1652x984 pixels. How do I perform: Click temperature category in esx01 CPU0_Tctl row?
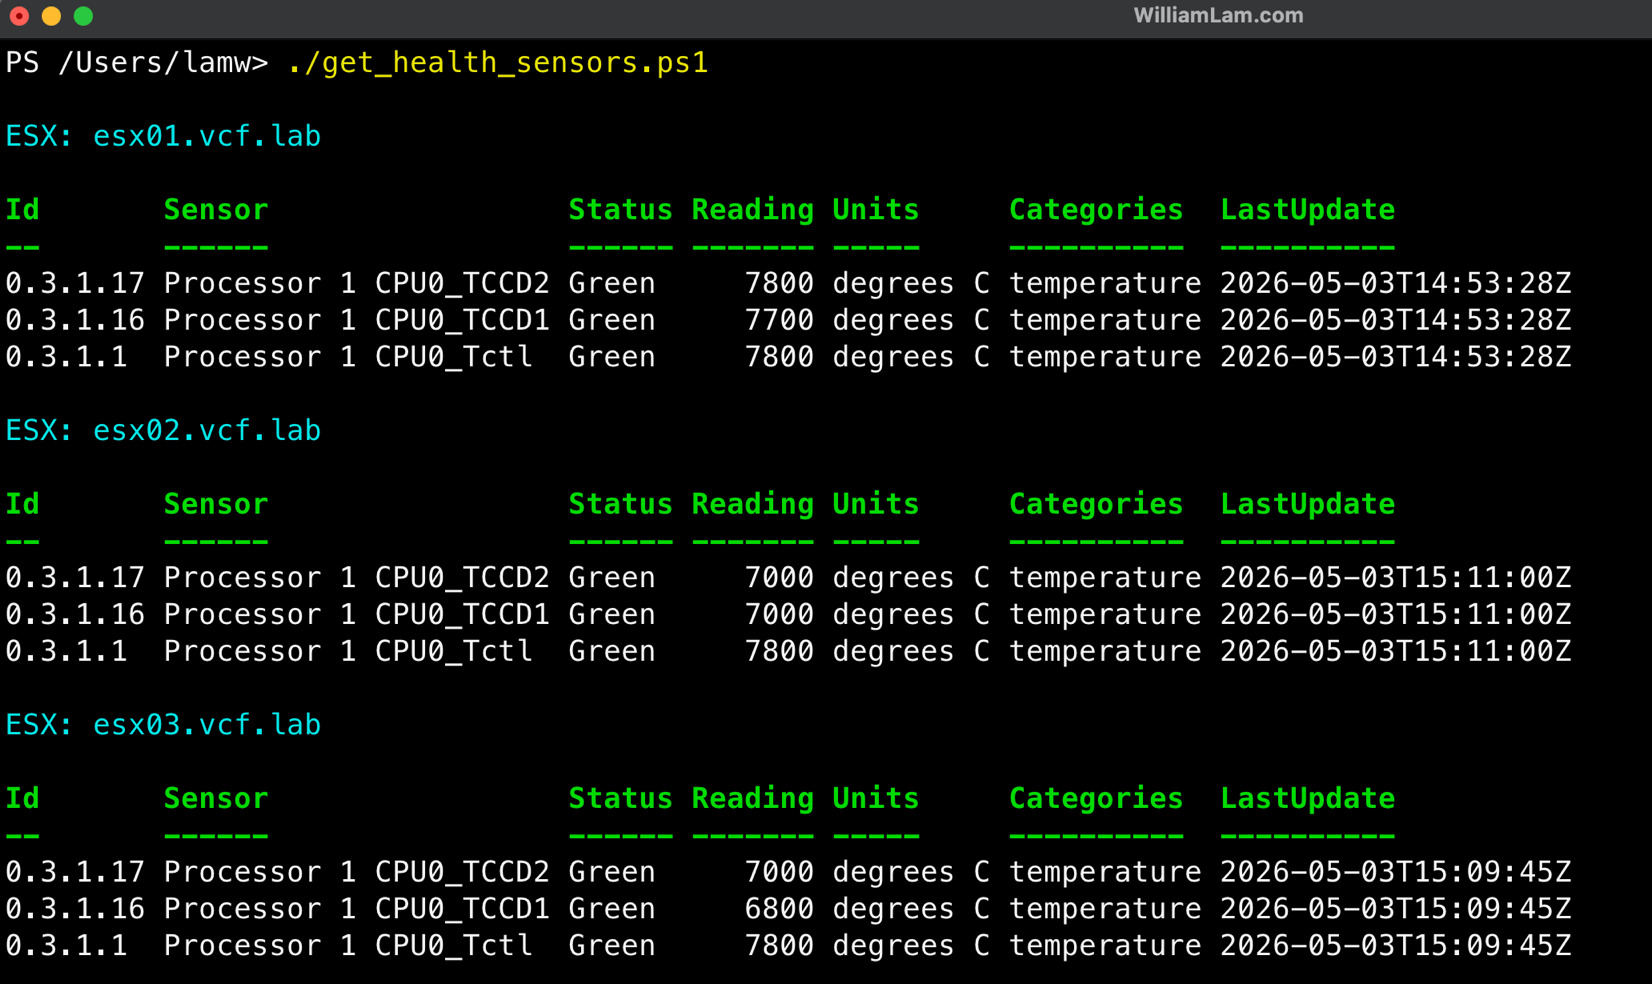(x=1105, y=357)
